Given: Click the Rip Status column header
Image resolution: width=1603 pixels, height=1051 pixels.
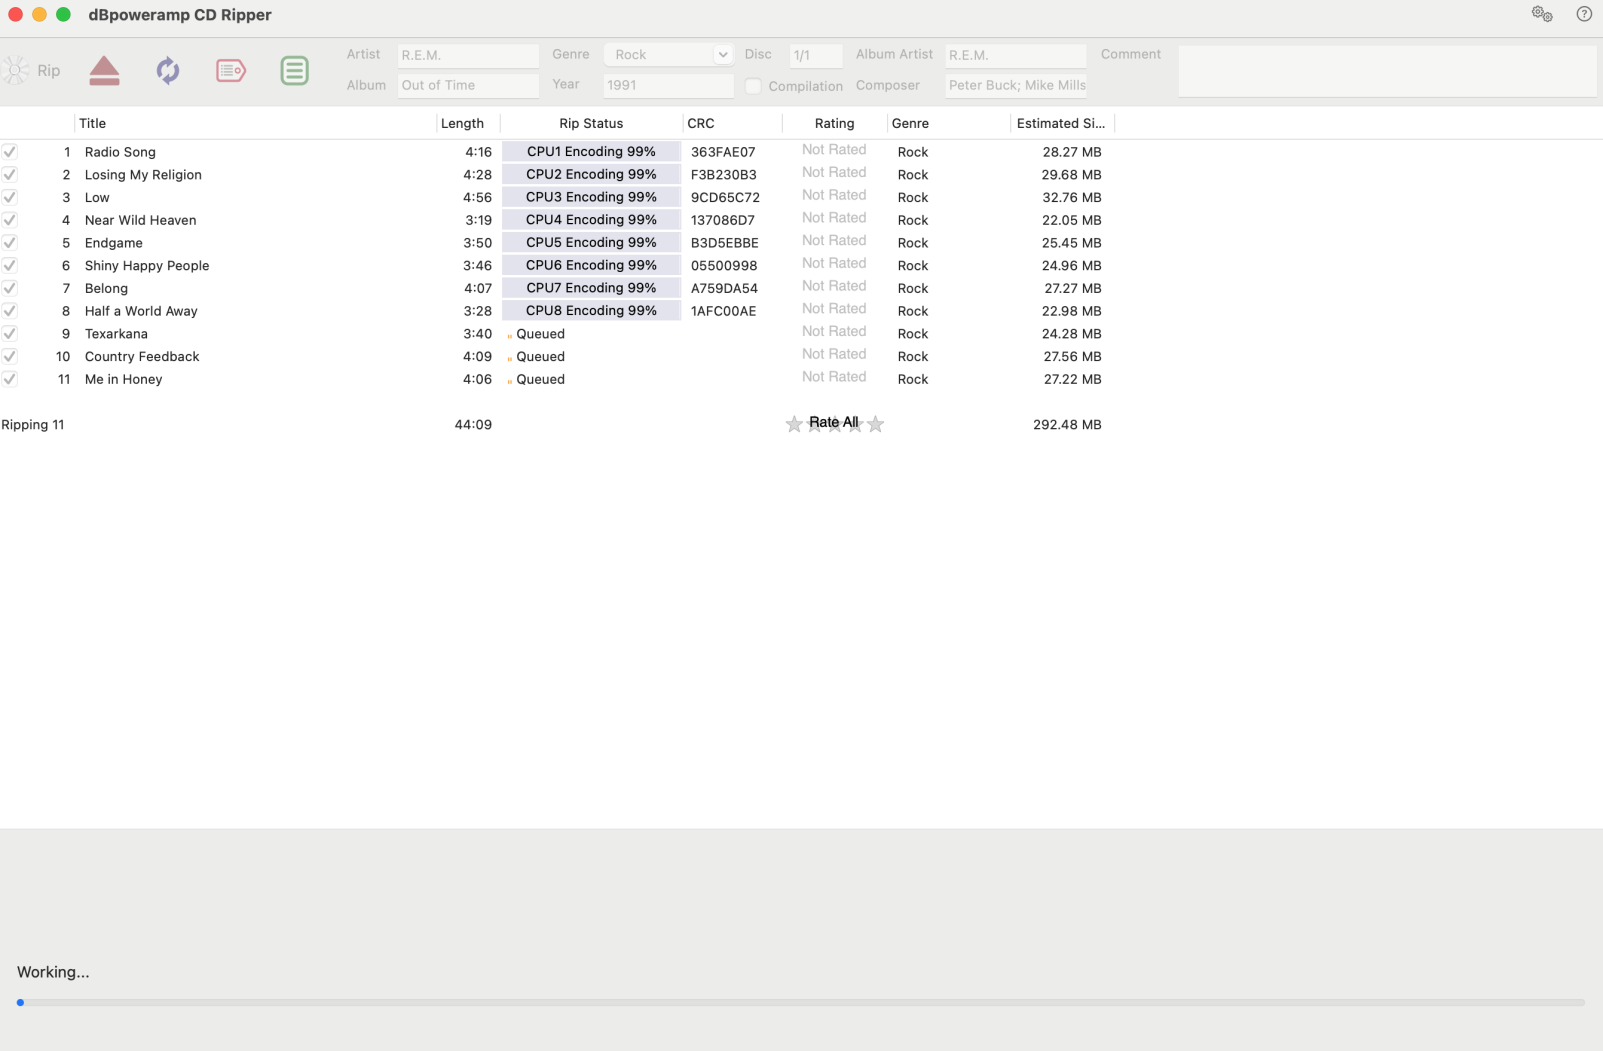Looking at the screenshot, I should click(591, 123).
